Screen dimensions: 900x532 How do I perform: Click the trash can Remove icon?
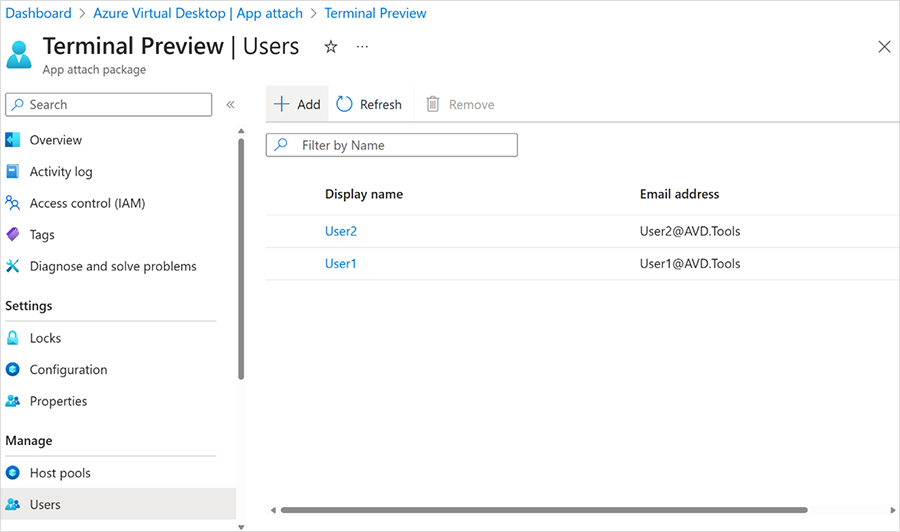pos(433,104)
